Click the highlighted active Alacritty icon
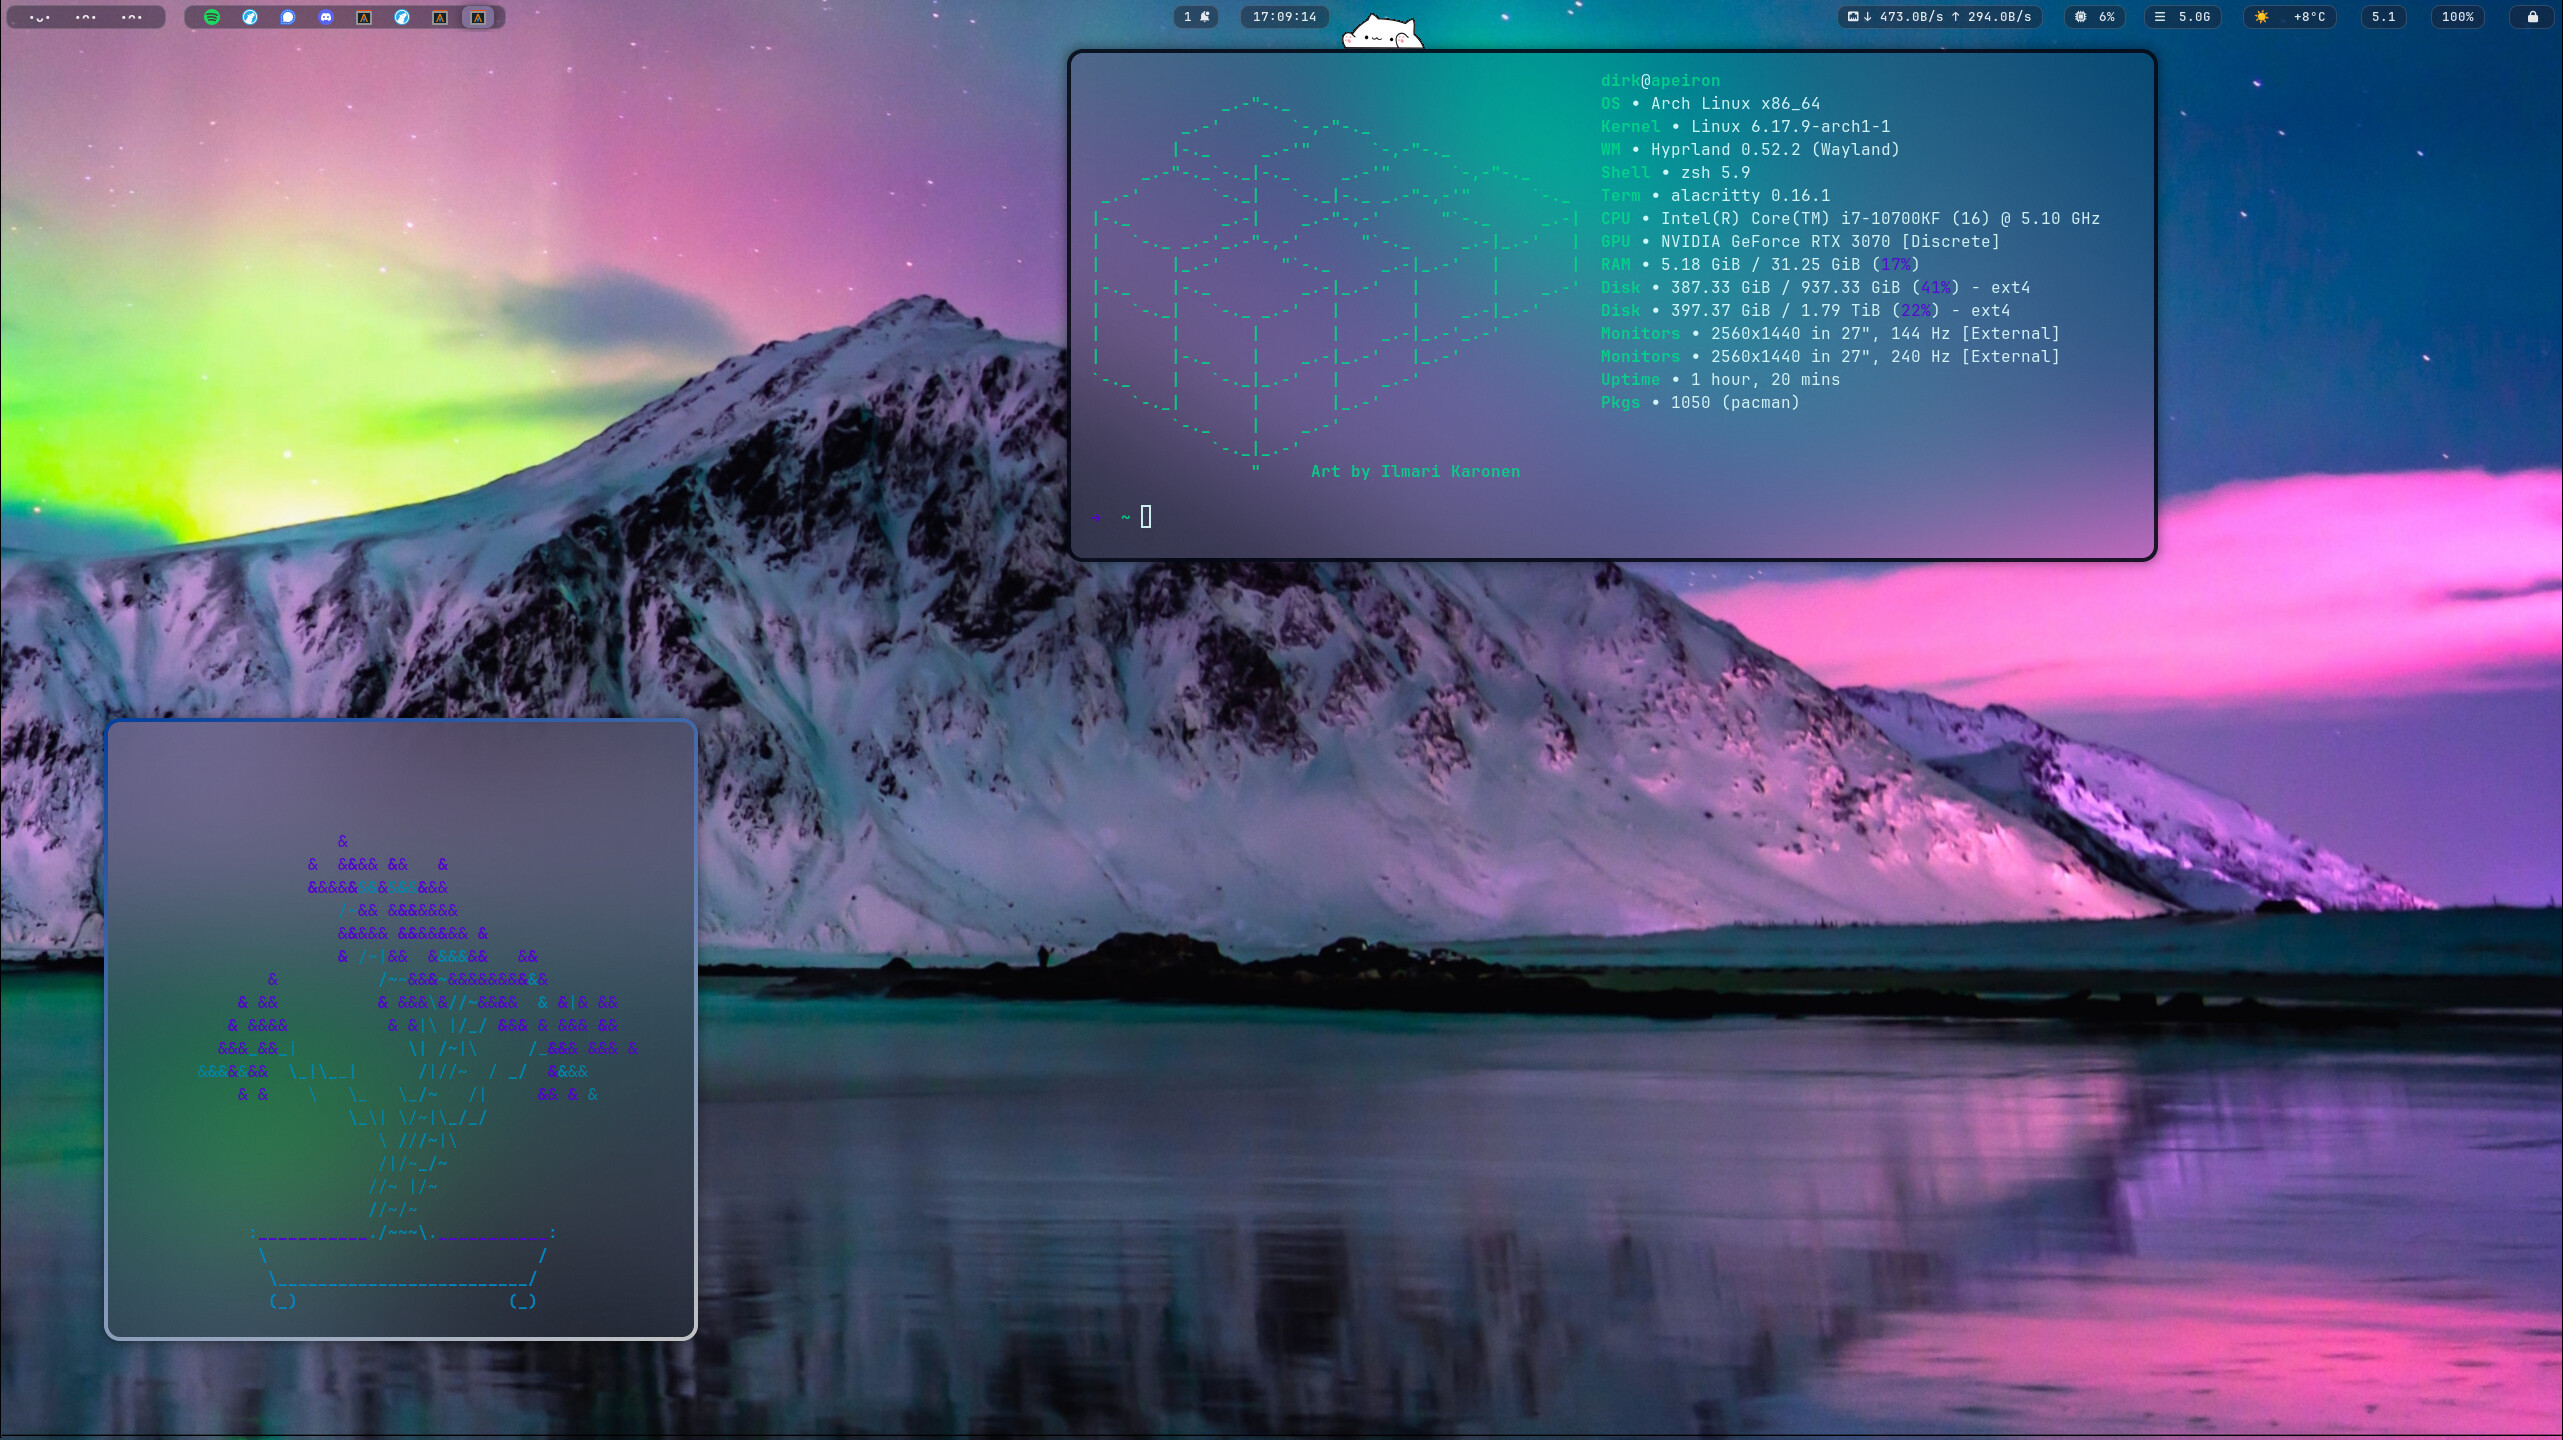Image resolution: width=2563 pixels, height=1440 pixels. [x=478, y=17]
